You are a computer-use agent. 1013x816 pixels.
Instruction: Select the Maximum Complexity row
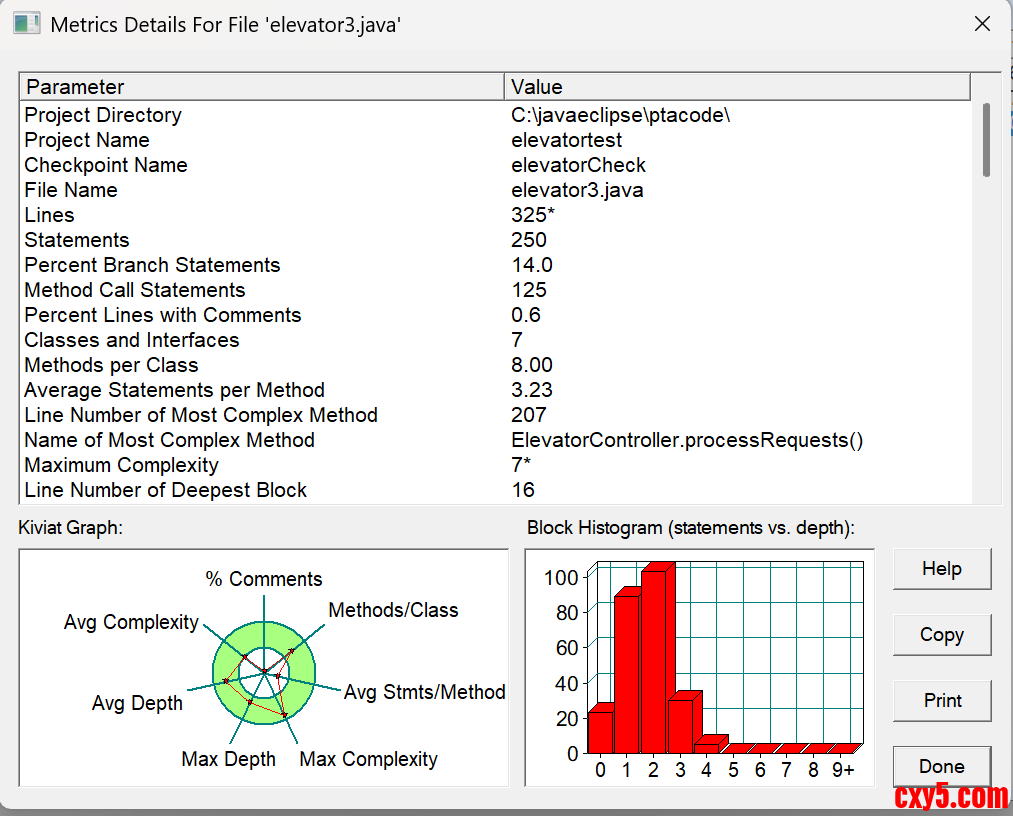pos(121,465)
